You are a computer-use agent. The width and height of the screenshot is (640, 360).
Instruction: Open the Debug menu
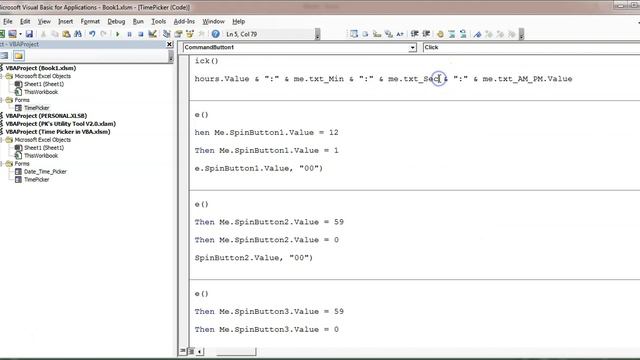pos(116,21)
